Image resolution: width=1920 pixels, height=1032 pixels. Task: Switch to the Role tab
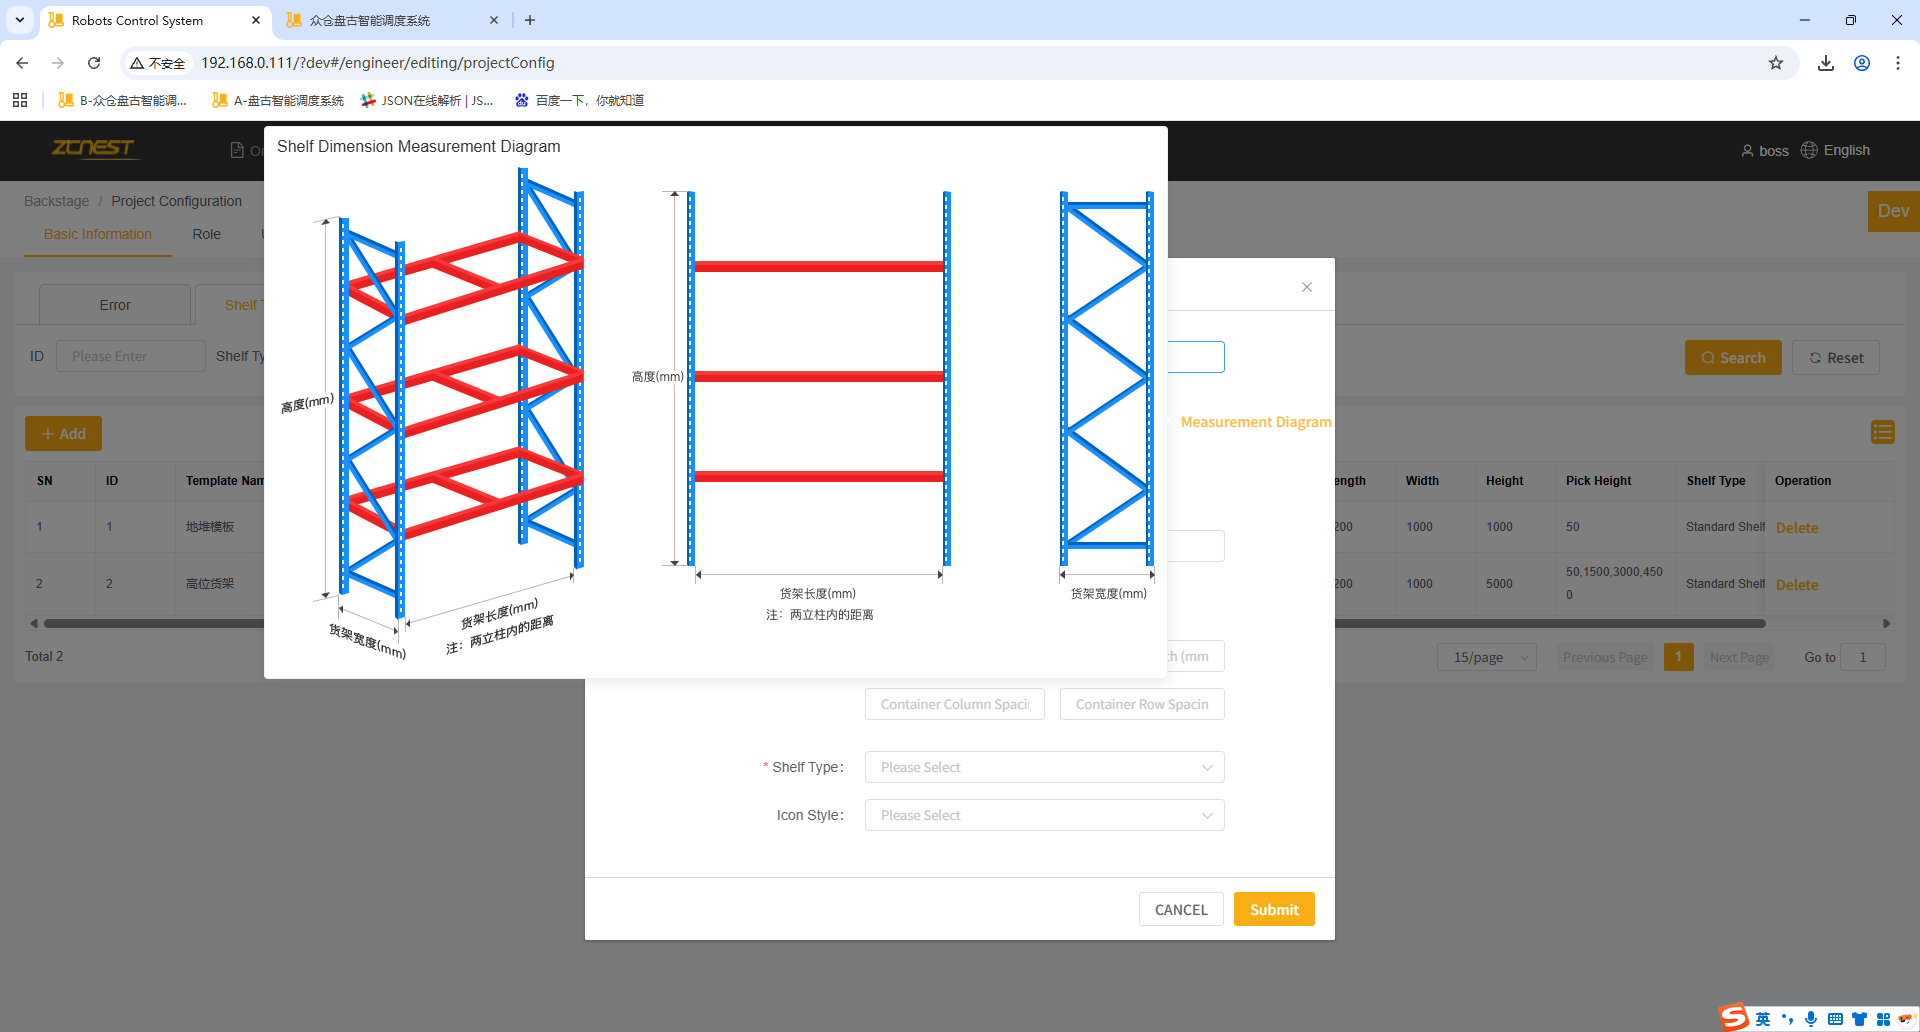[x=207, y=234]
